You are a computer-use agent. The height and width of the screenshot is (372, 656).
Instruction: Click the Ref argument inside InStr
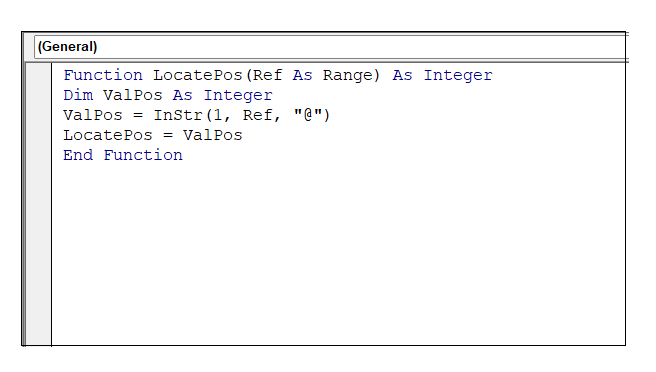coord(258,115)
